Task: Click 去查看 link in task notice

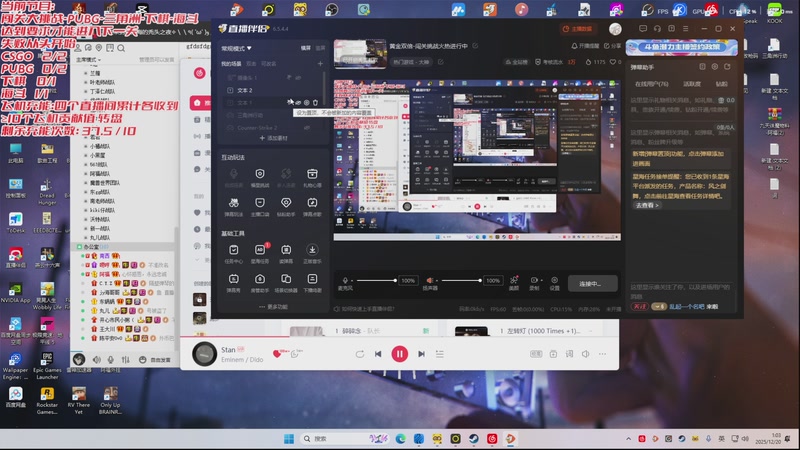Action: pyautogui.click(x=647, y=205)
